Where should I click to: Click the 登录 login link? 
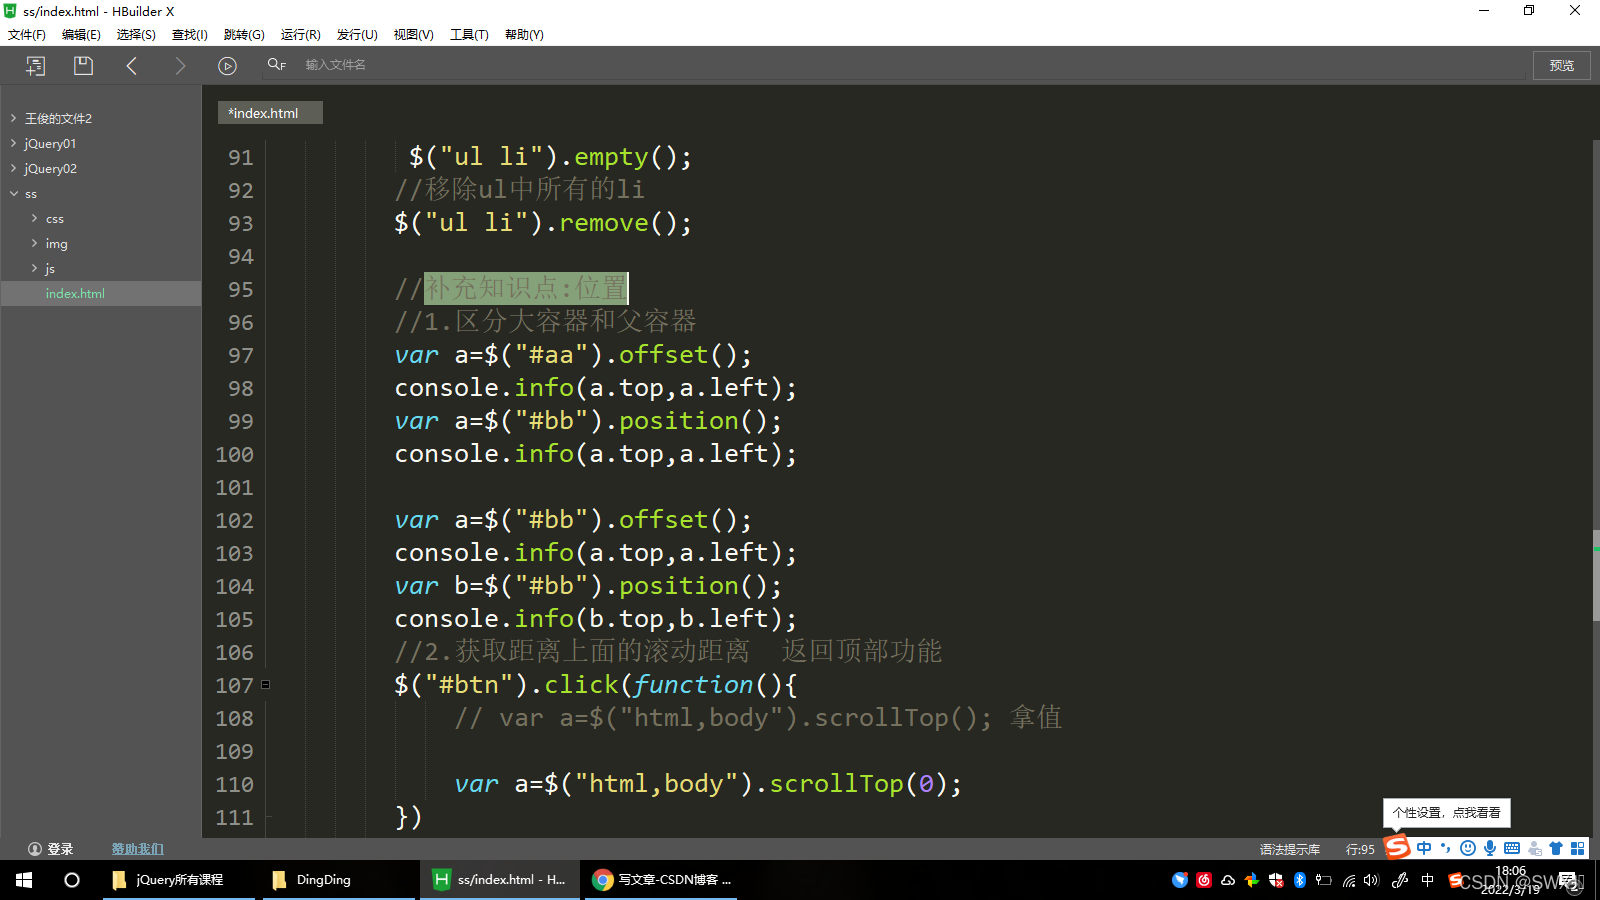click(x=55, y=848)
